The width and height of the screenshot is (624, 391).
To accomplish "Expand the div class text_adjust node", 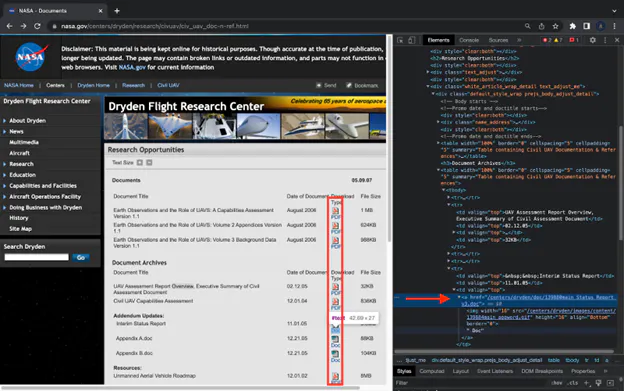I will 428,72.
